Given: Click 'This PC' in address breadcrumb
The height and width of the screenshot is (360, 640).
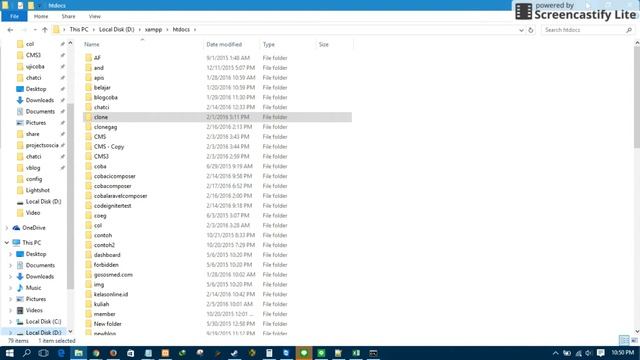Looking at the screenshot, I should click(x=79, y=29).
